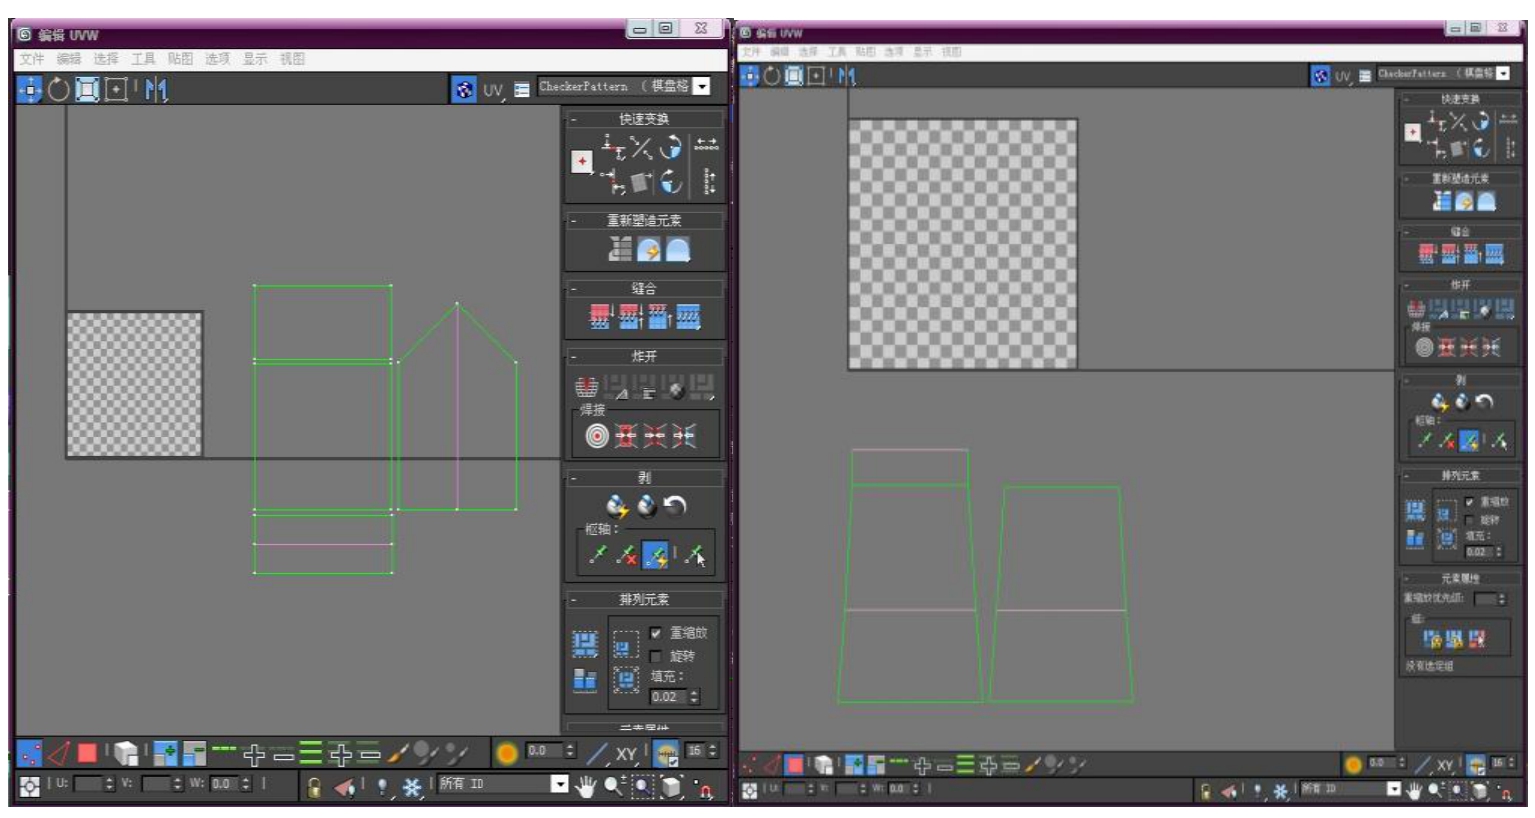
Task: Click Set Pivot icon in left window
Action: coord(582,161)
